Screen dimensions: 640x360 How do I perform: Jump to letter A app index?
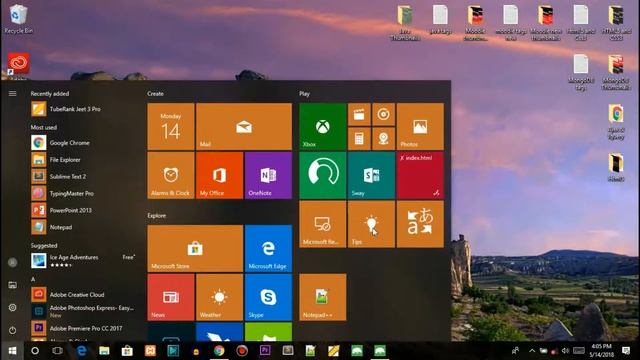[x=33, y=279]
